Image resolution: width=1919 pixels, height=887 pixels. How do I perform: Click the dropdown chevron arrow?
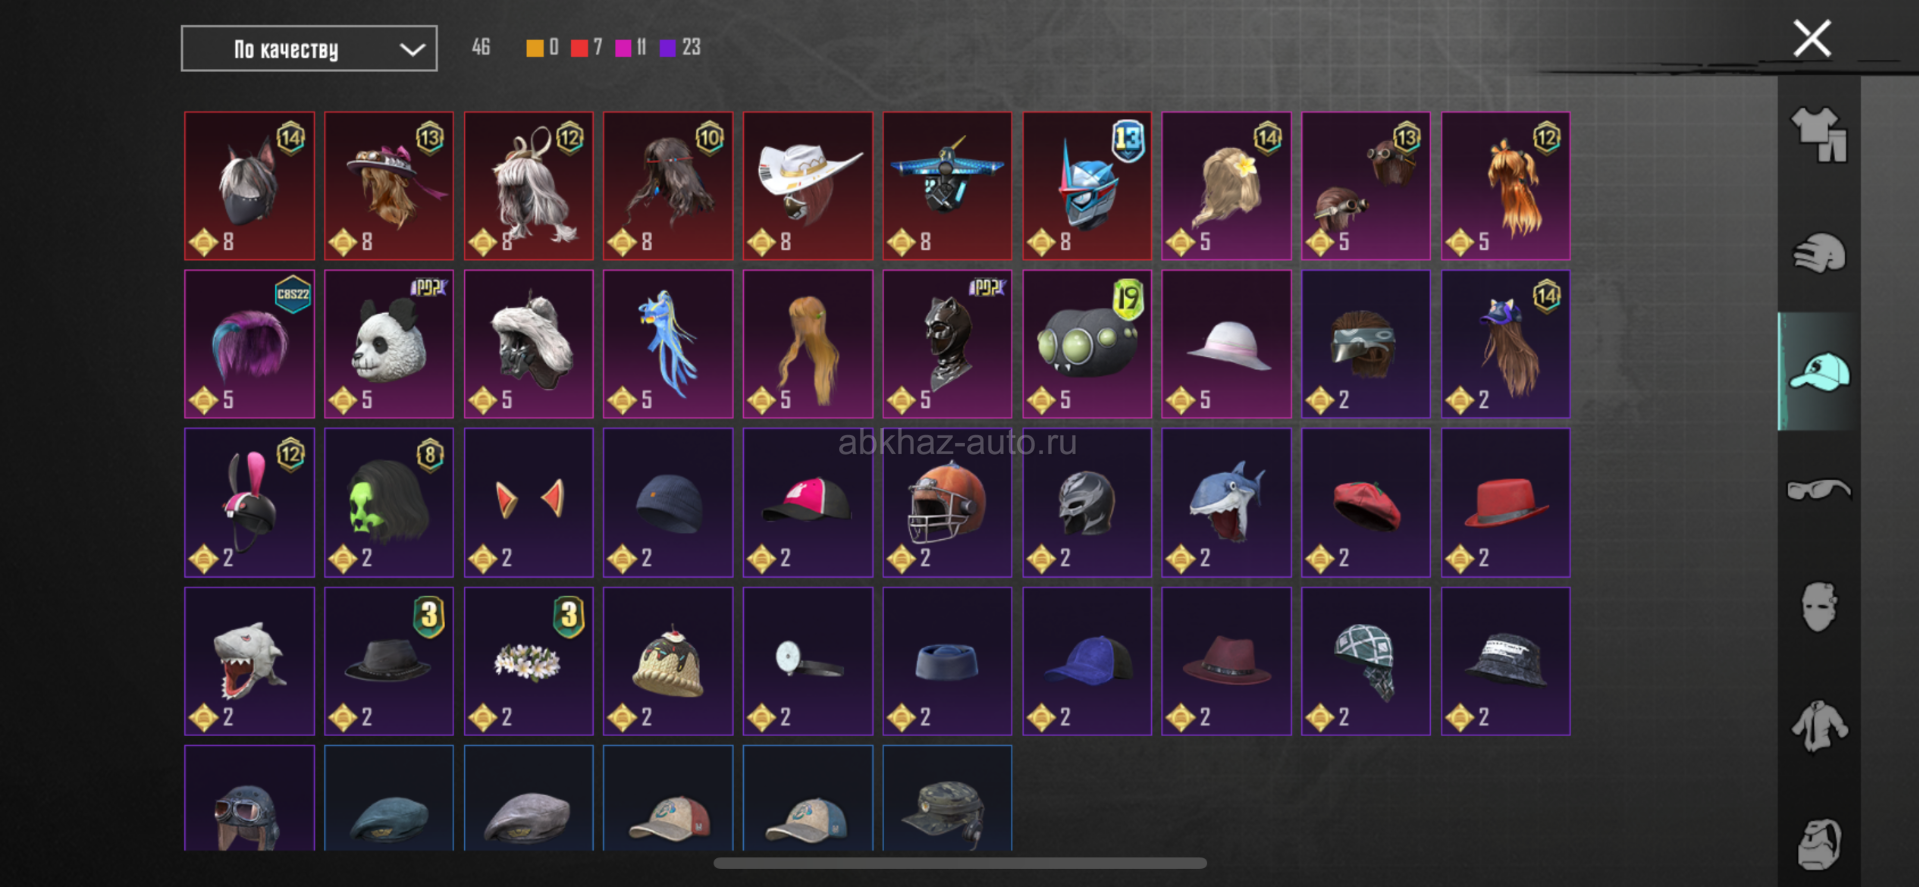click(412, 50)
